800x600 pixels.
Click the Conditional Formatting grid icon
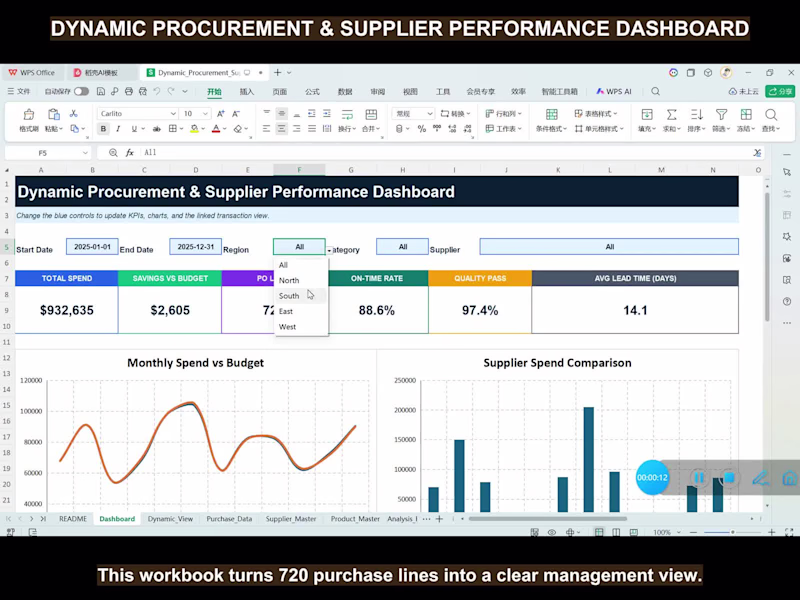551,114
